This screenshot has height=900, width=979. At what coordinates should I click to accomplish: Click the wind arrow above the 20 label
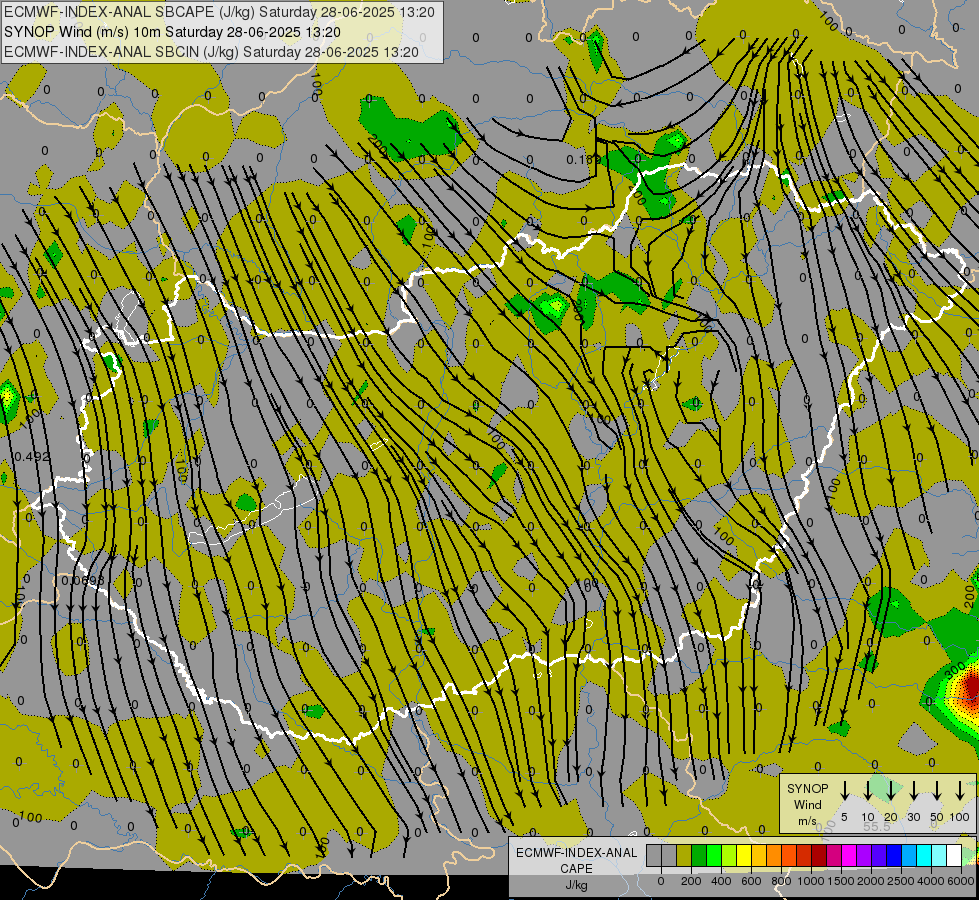[x=890, y=791]
